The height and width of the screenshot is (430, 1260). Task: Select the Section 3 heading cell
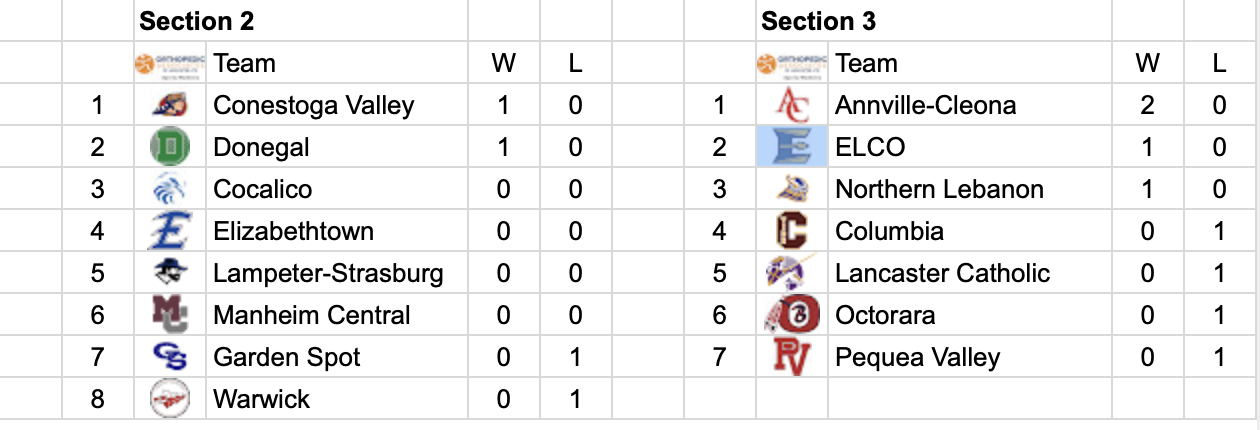click(x=819, y=21)
